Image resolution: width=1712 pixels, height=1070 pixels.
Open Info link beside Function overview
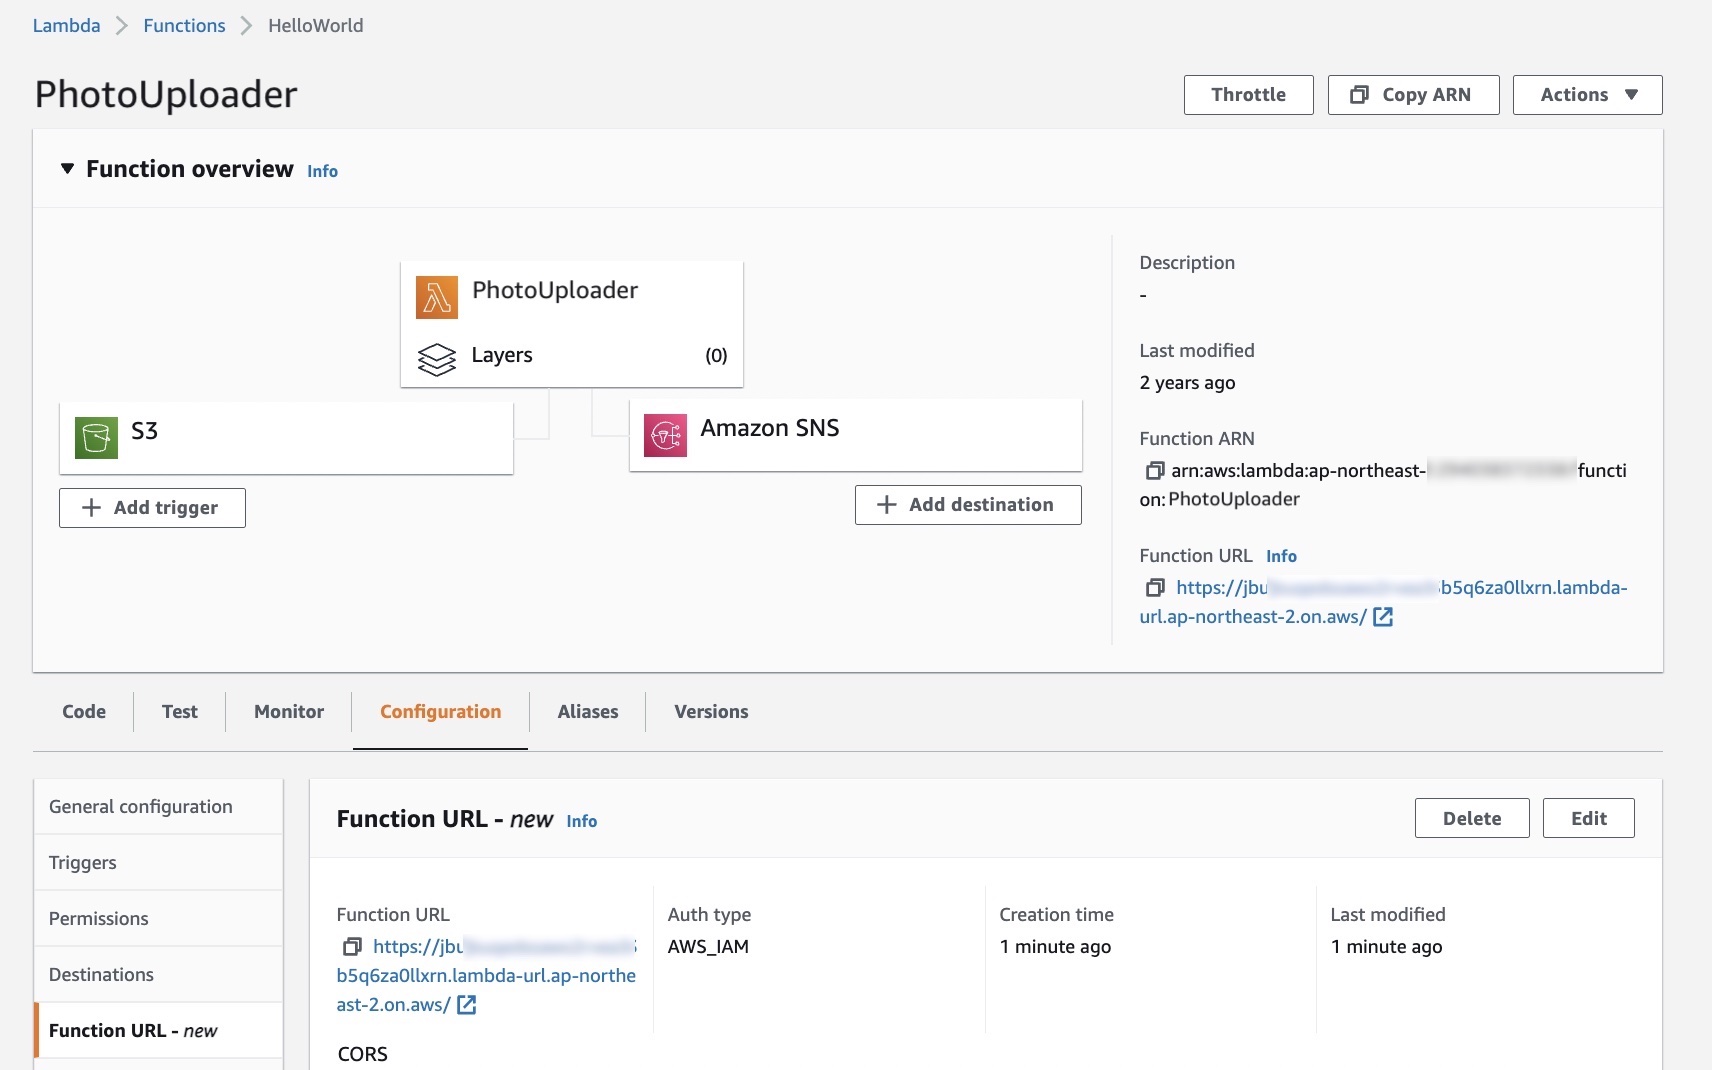point(322,171)
